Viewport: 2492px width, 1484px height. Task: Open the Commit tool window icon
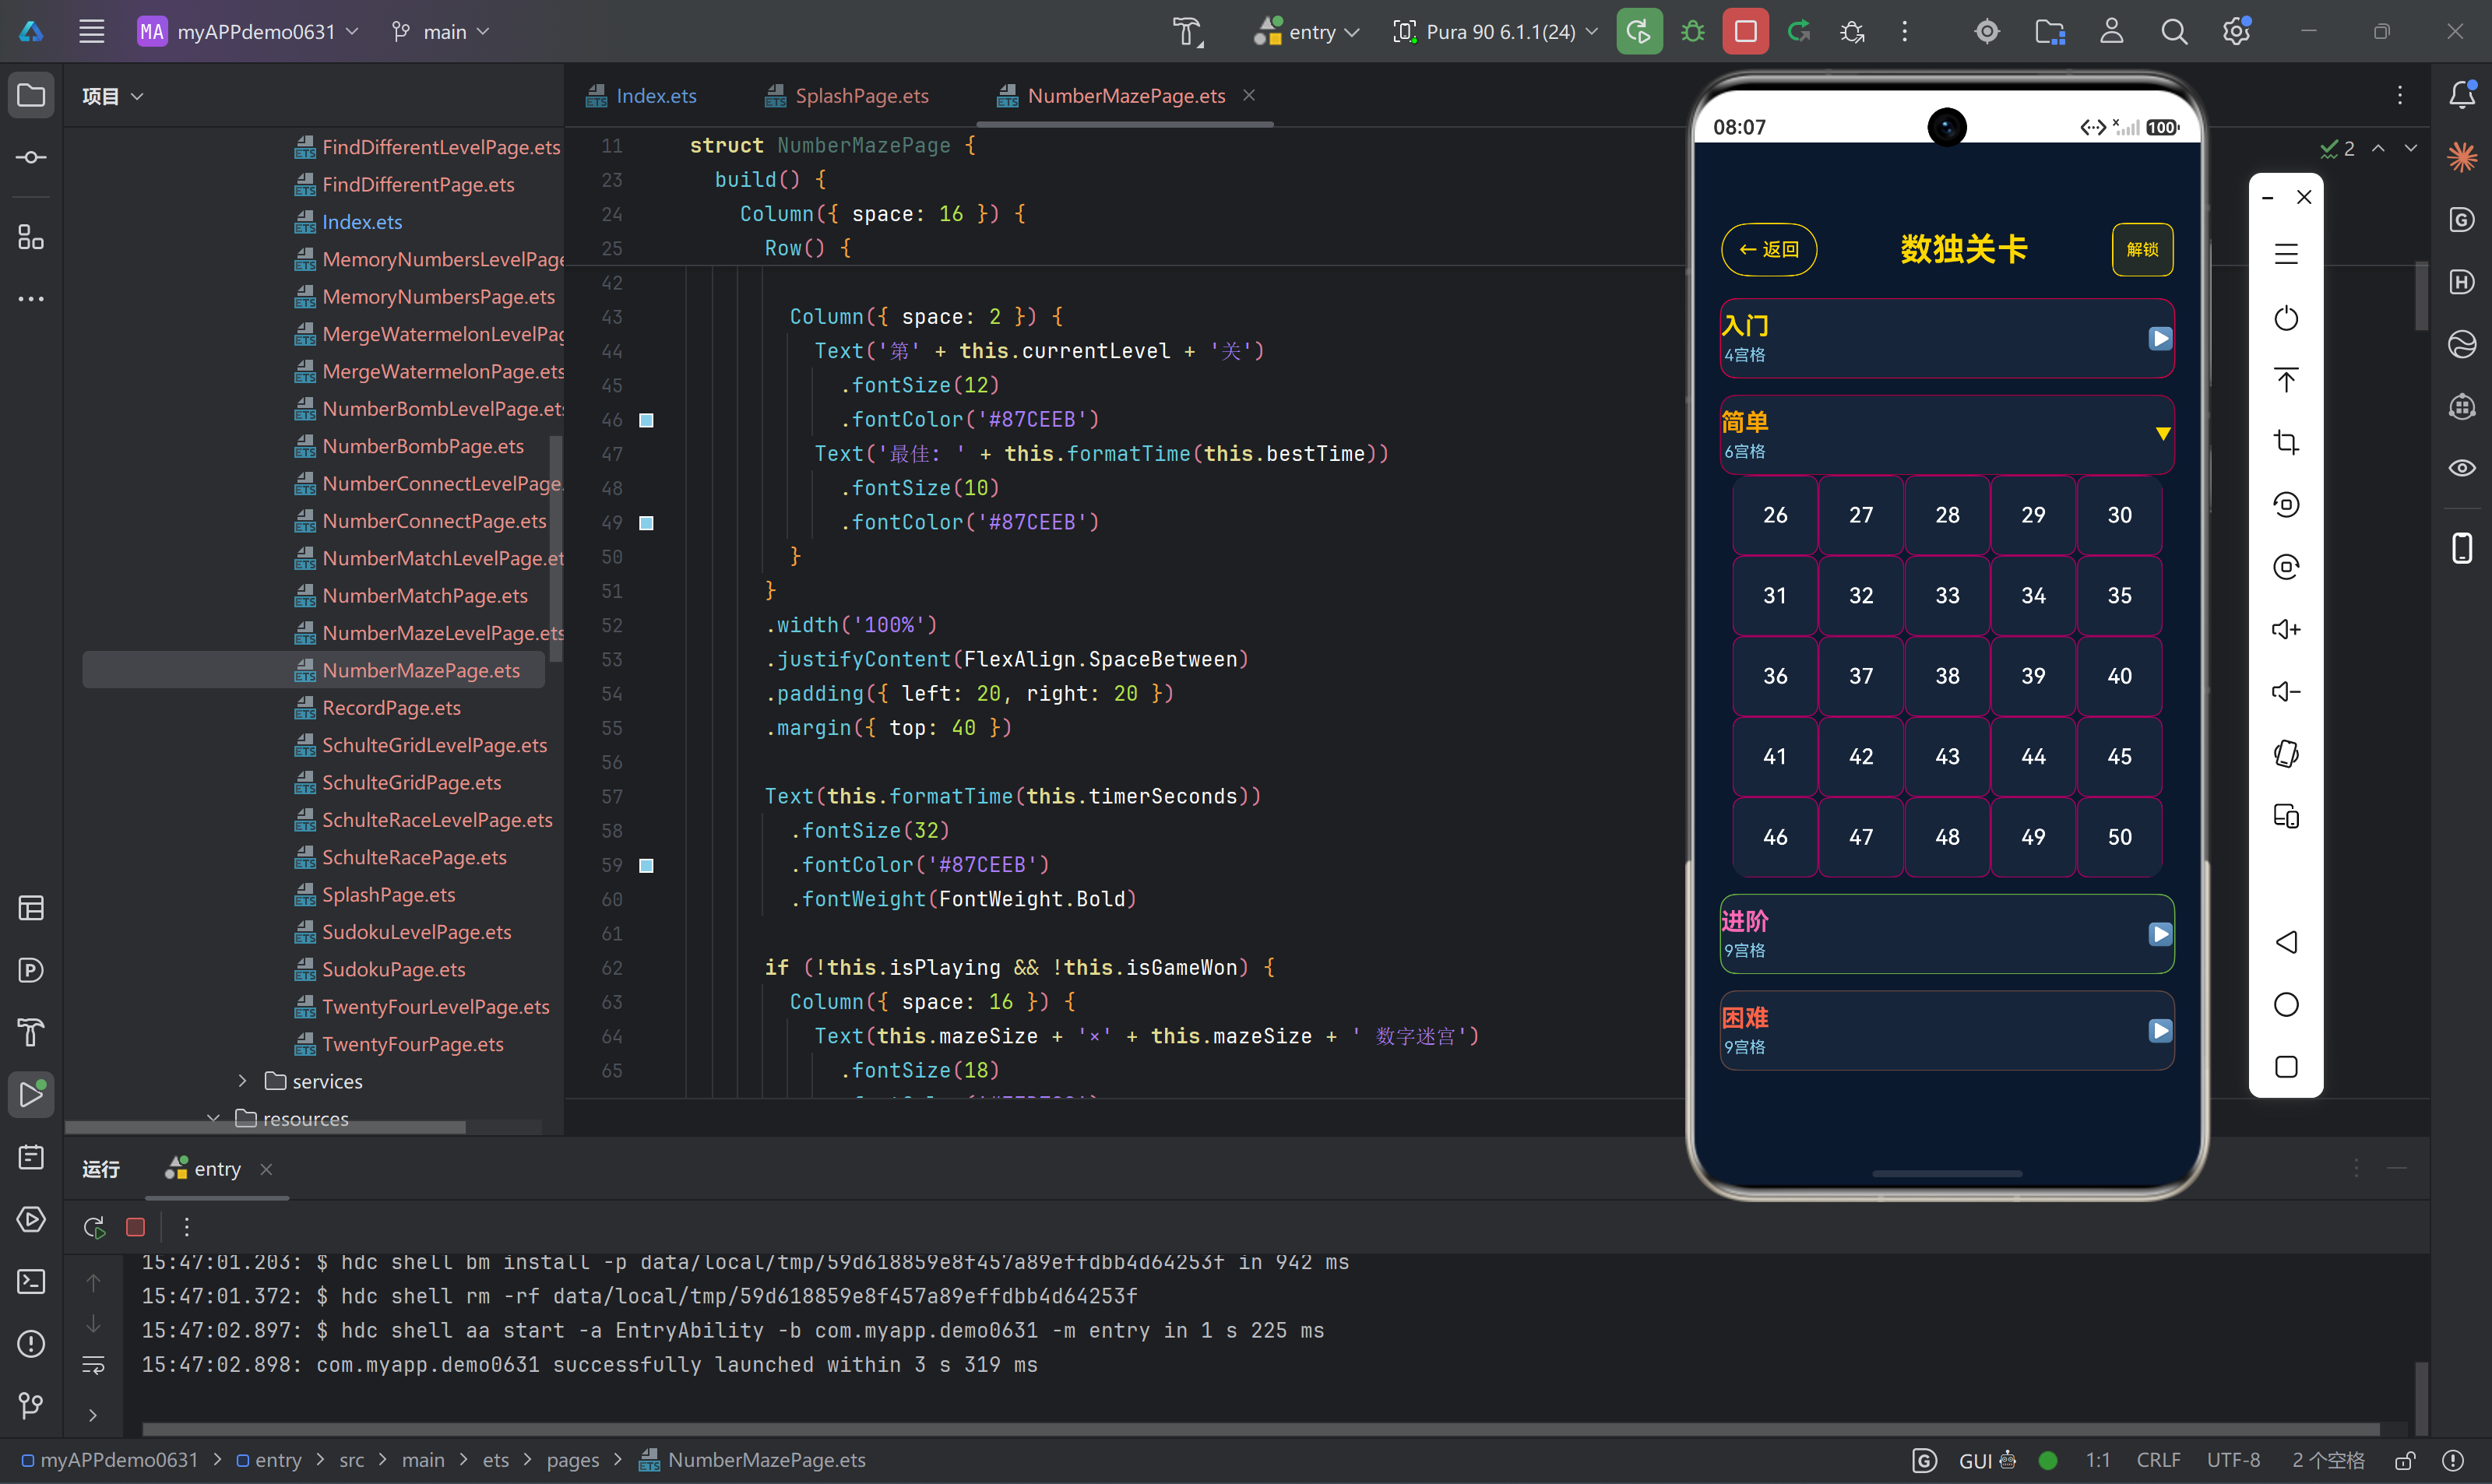pyautogui.click(x=31, y=157)
